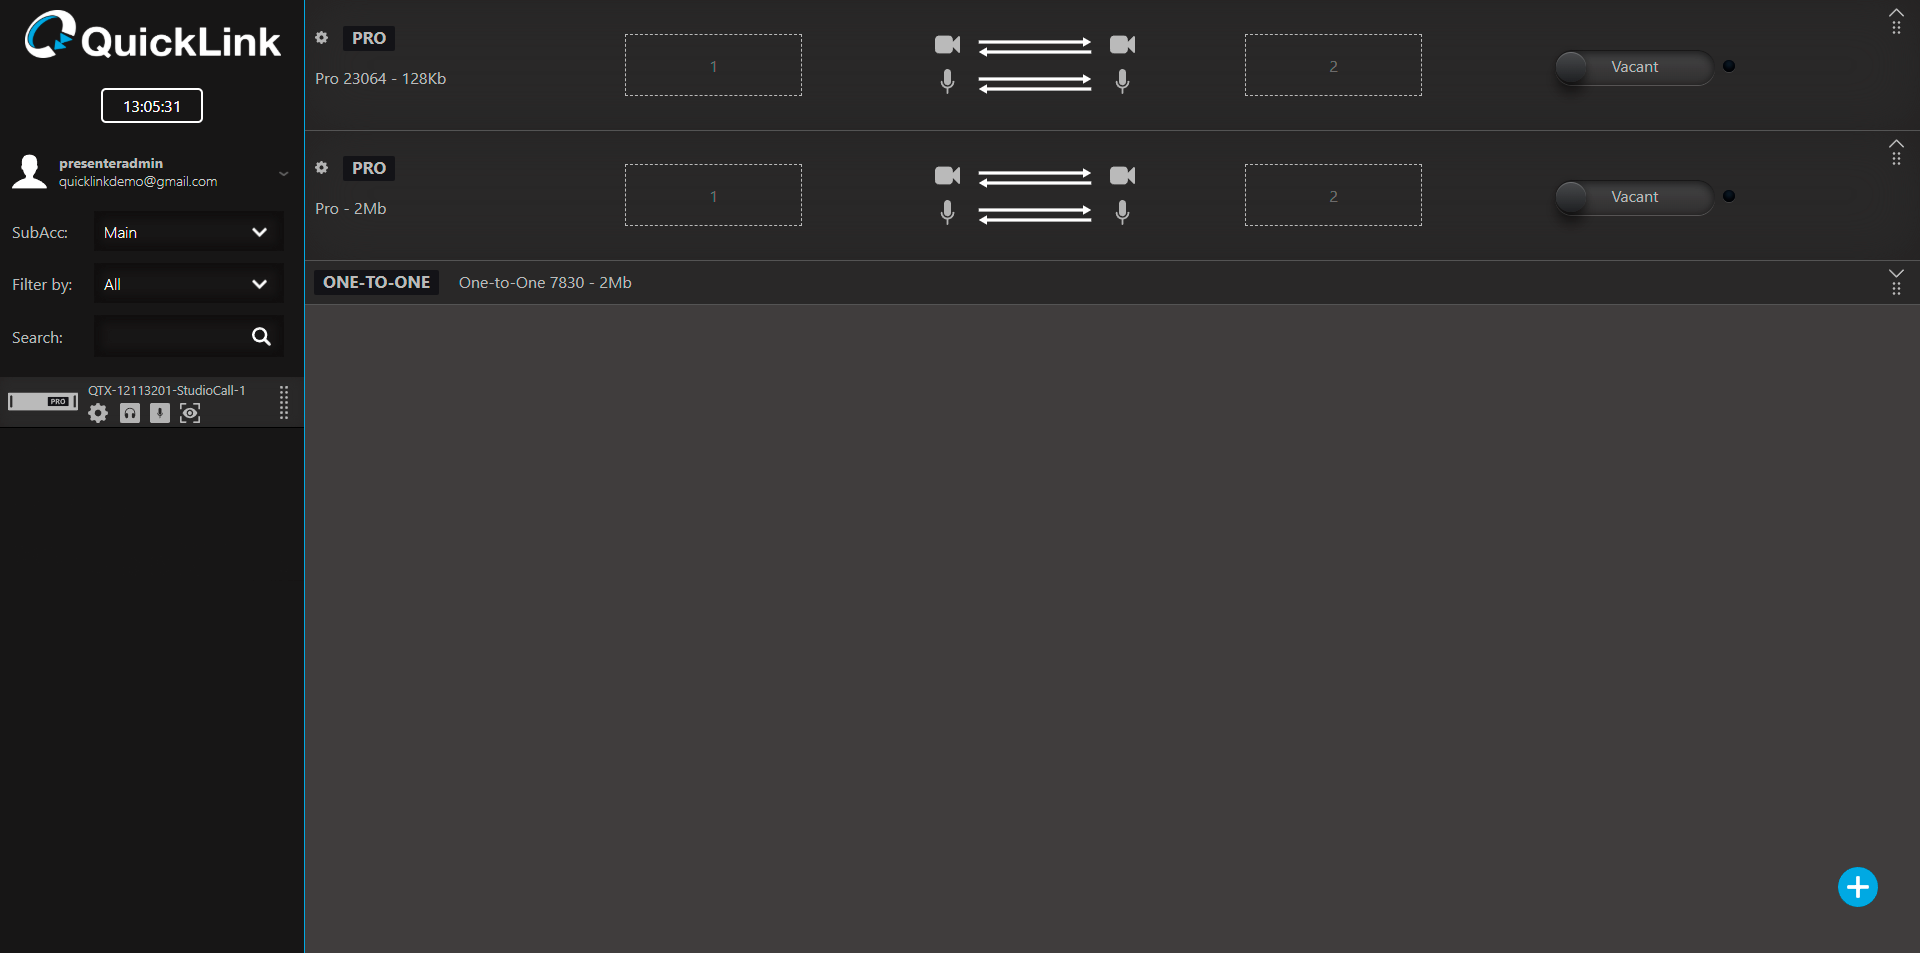Click slot 2 in Pro - 2Mb room
The width and height of the screenshot is (1920, 953).
click(1332, 196)
